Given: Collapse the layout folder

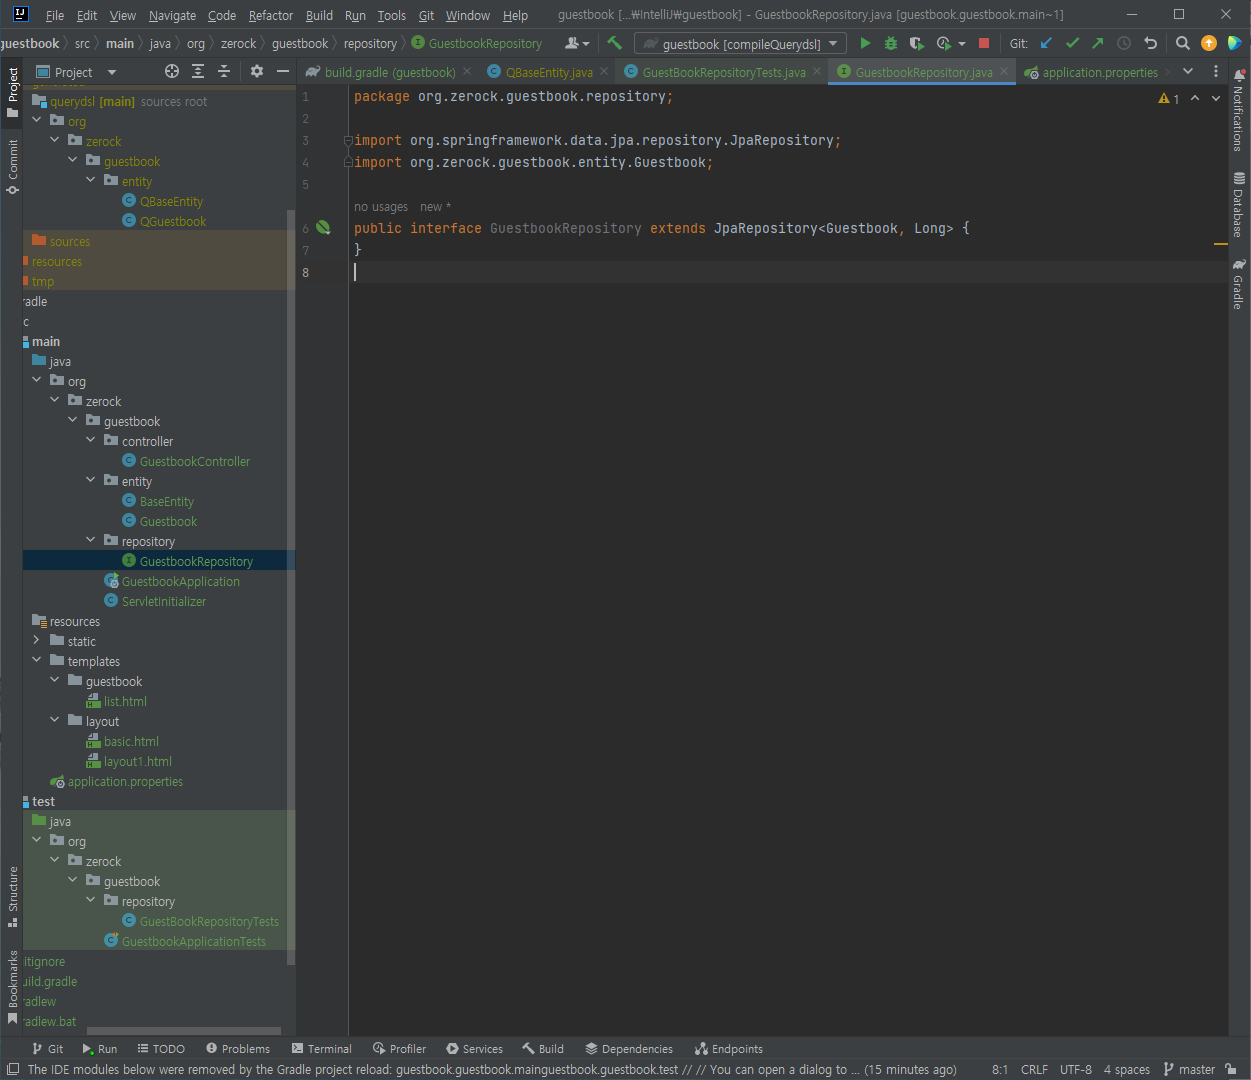Looking at the screenshot, I should (55, 721).
